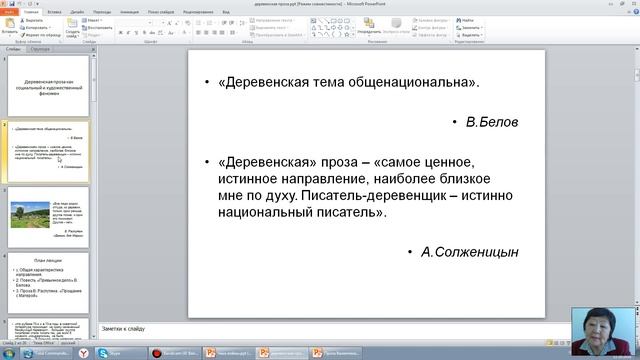Close the slides thumbnail pane

point(93,49)
